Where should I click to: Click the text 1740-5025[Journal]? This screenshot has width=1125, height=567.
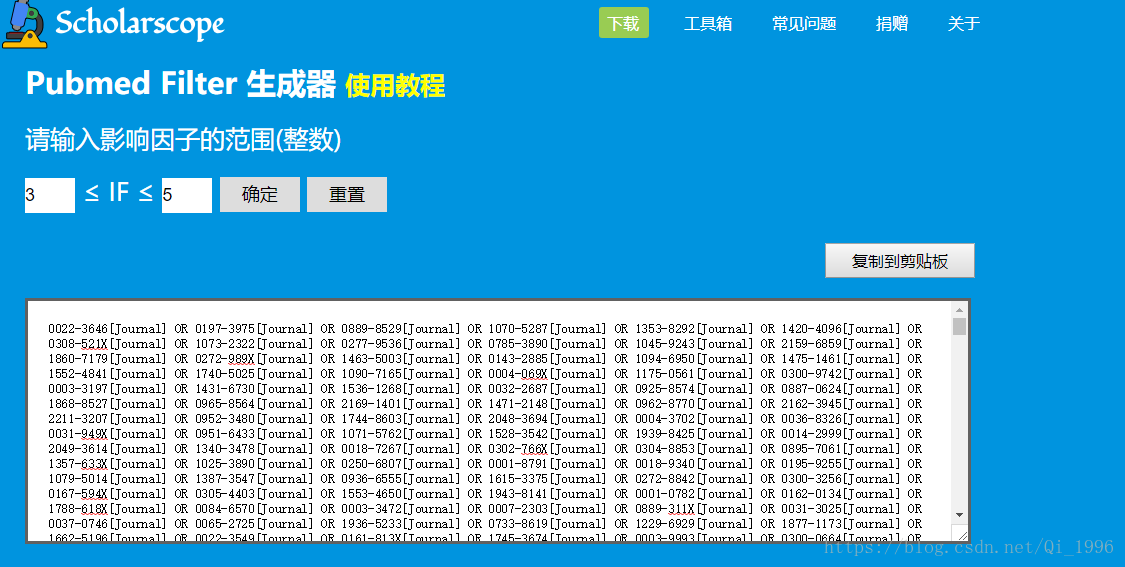tap(254, 374)
